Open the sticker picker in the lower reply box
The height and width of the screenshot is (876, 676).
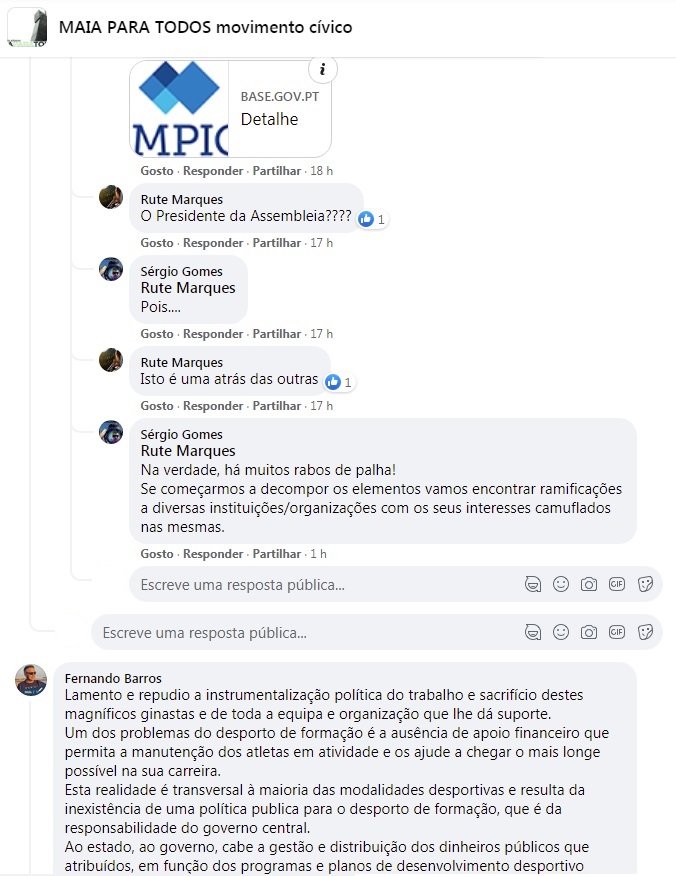(x=645, y=632)
